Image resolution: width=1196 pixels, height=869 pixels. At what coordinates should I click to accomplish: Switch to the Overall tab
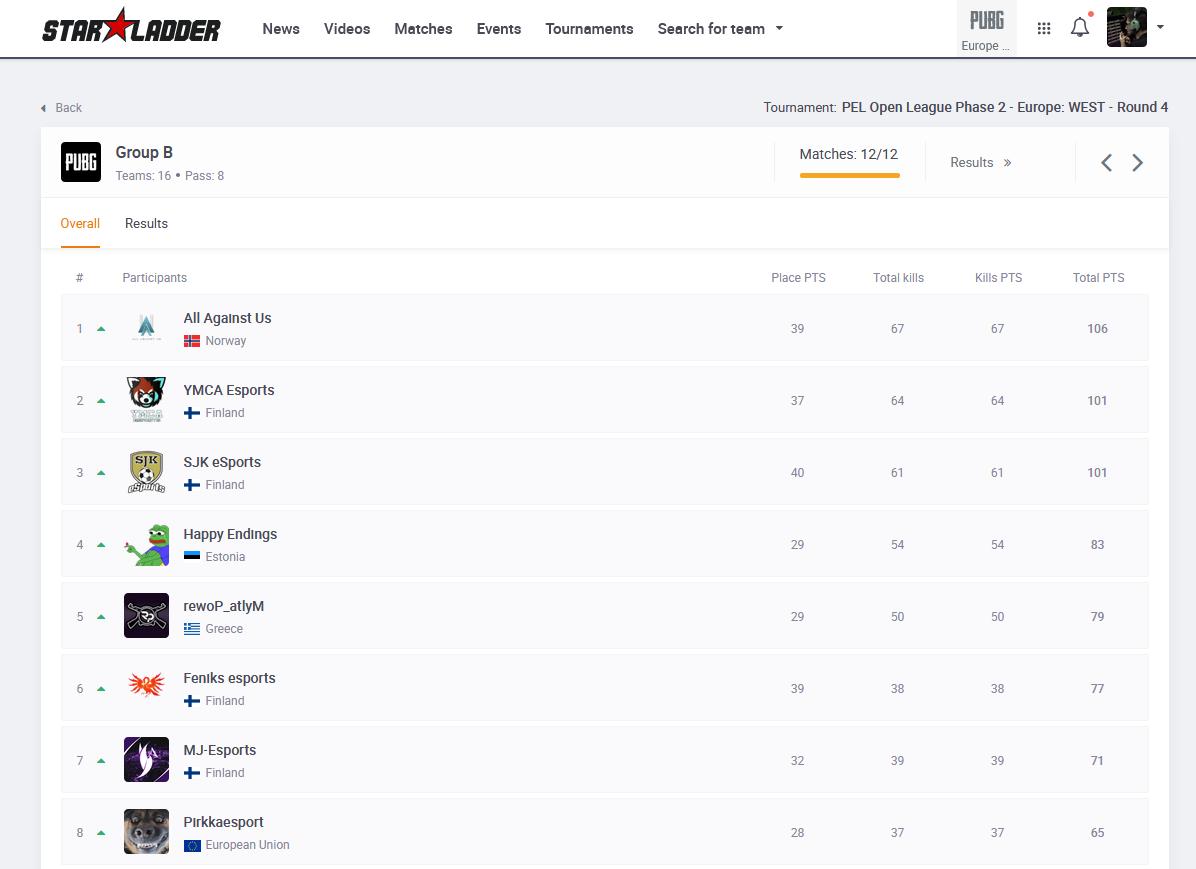[x=80, y=224]
